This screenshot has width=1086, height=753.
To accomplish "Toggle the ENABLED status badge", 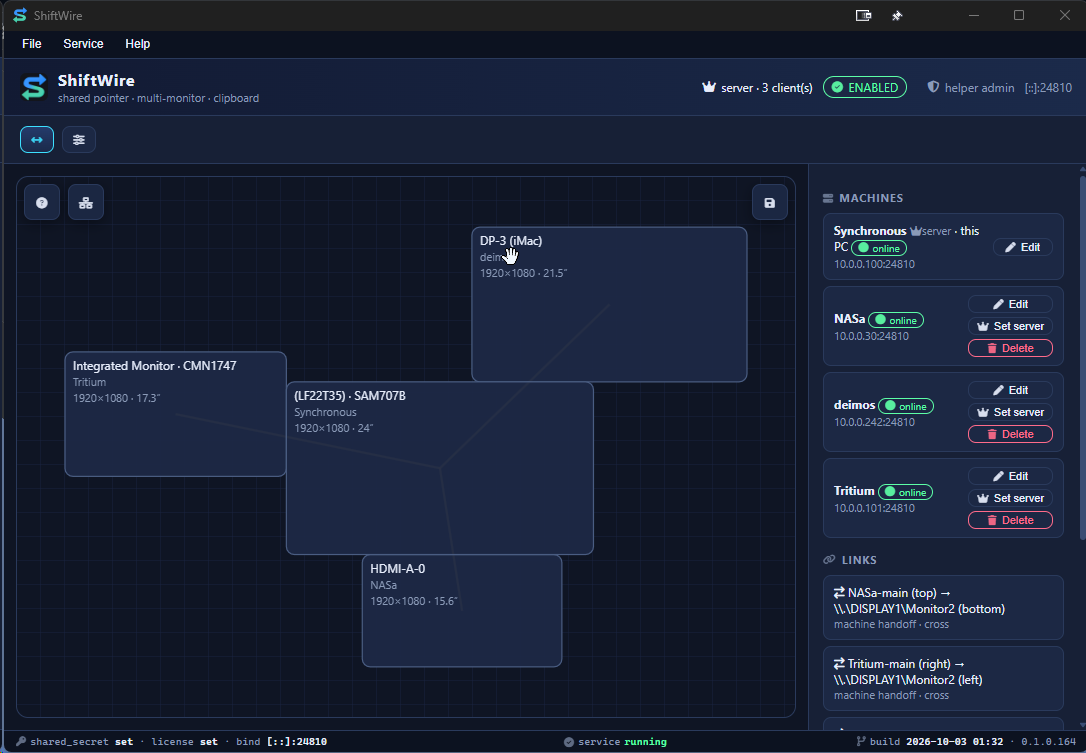I will pos(864,87).
